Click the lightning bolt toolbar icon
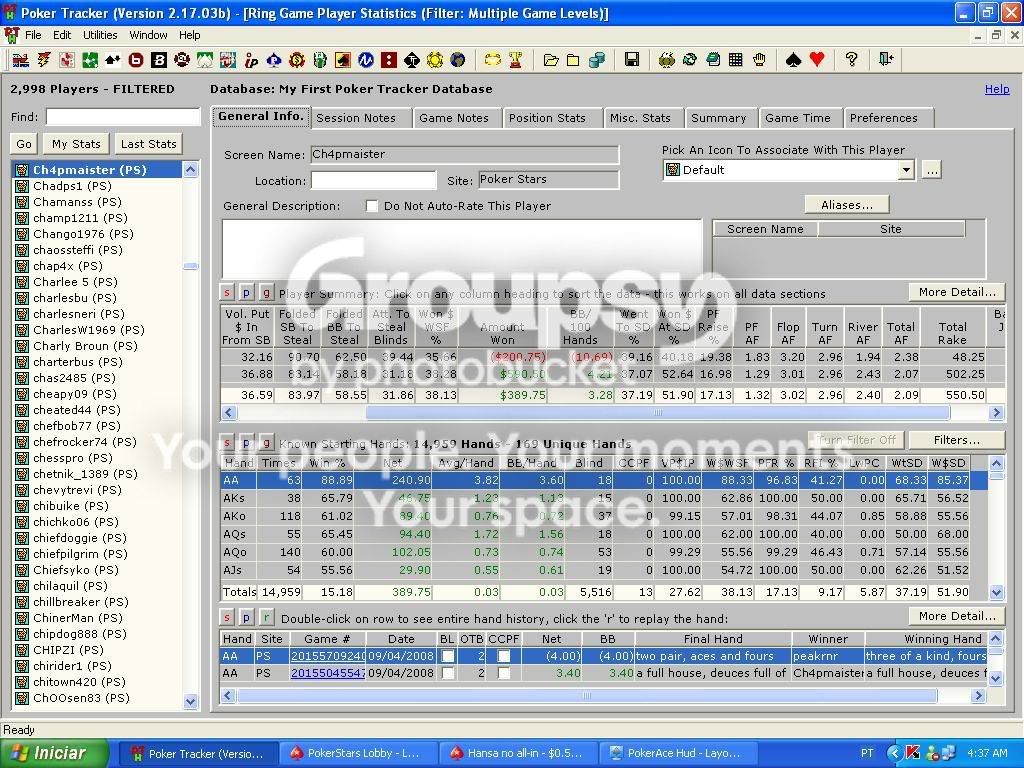Image resolution: width=1024 pixels, height=768 pixels. pos(44,60)
